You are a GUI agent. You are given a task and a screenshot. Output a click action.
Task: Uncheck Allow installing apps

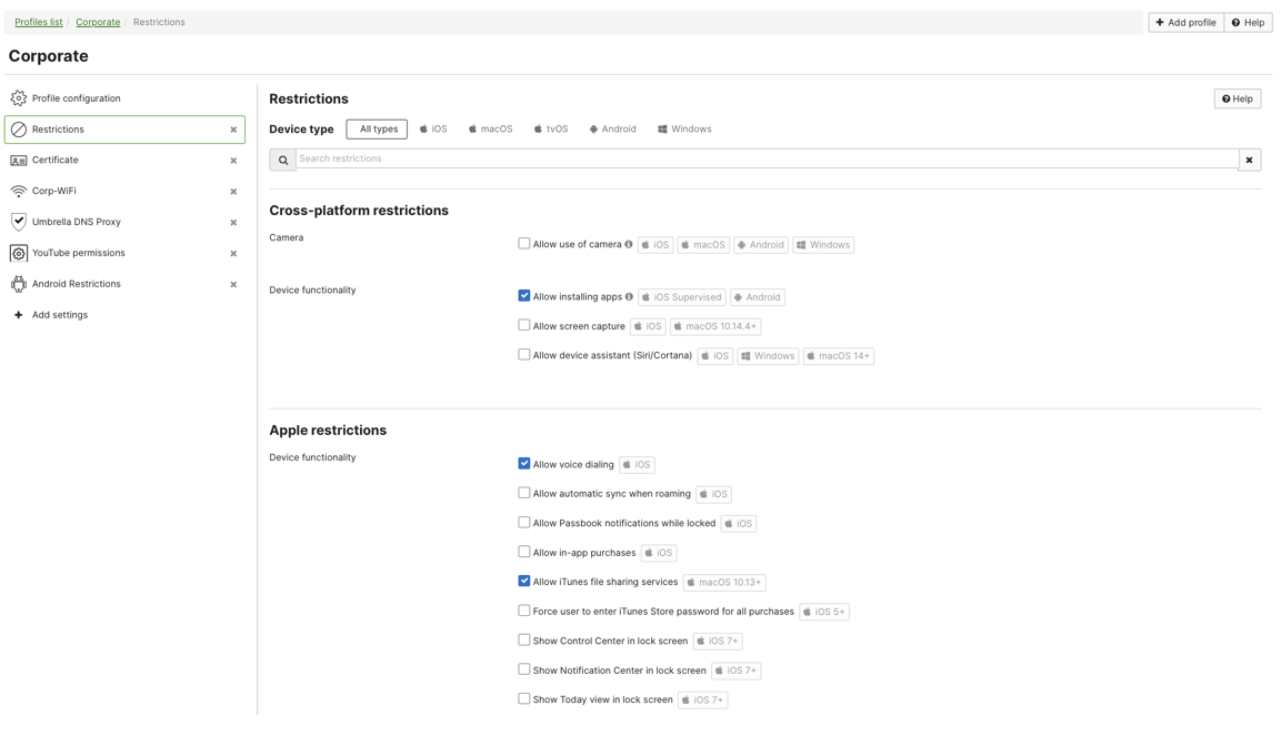[524, 296]
